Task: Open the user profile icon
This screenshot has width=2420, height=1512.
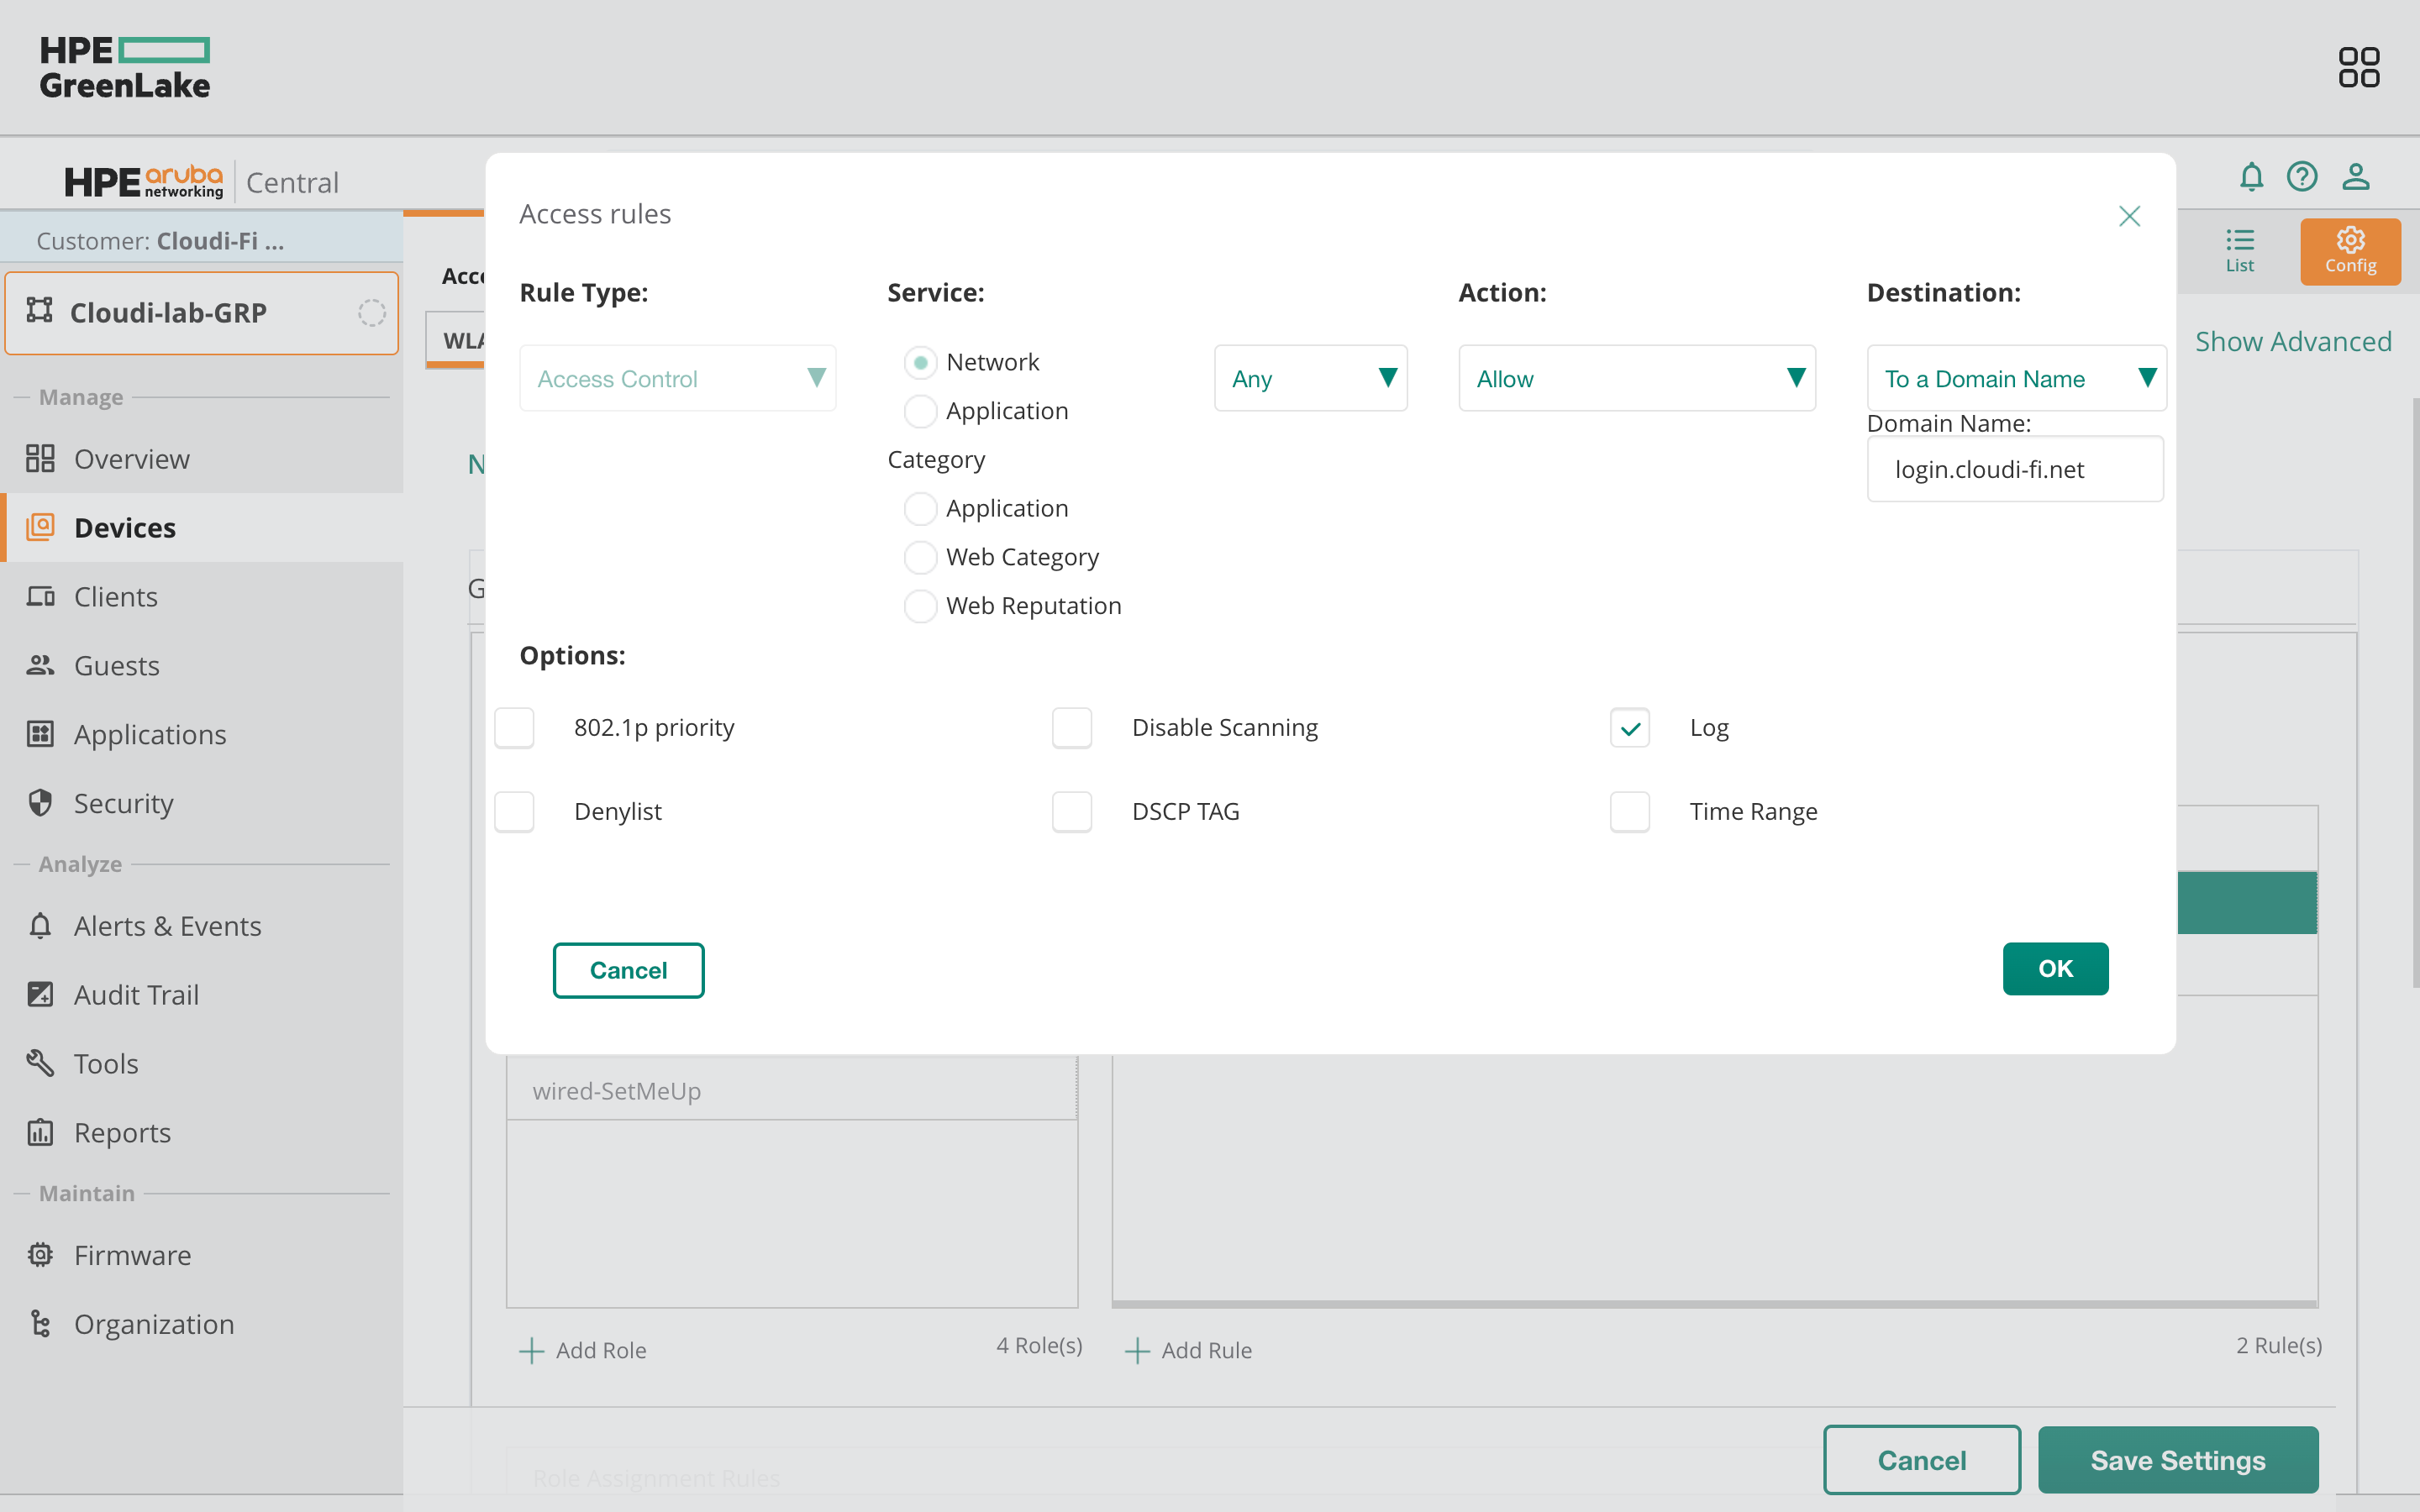Action: (x=2355, y=177)
